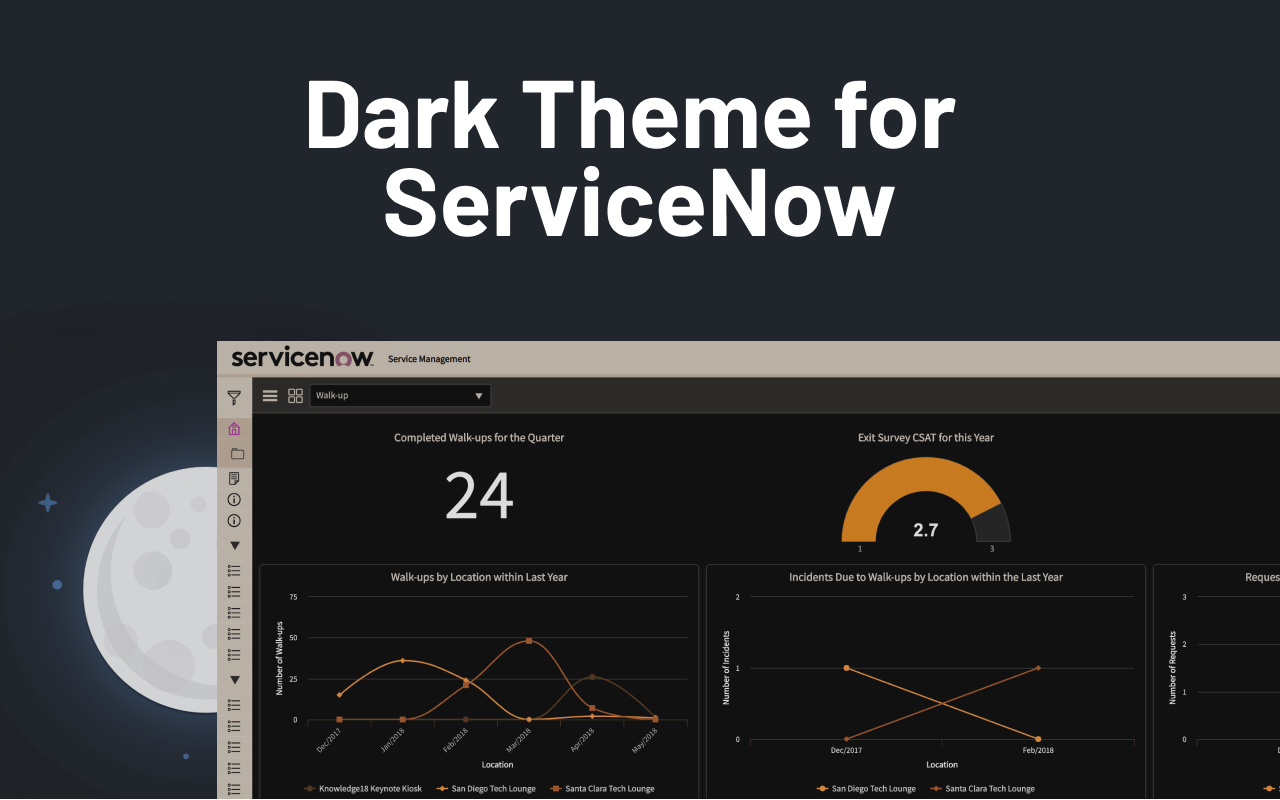Open first list module icon below upper collapse arrow
The width and height of the screenshot is (1280, 800).
[x=234, y=570]
